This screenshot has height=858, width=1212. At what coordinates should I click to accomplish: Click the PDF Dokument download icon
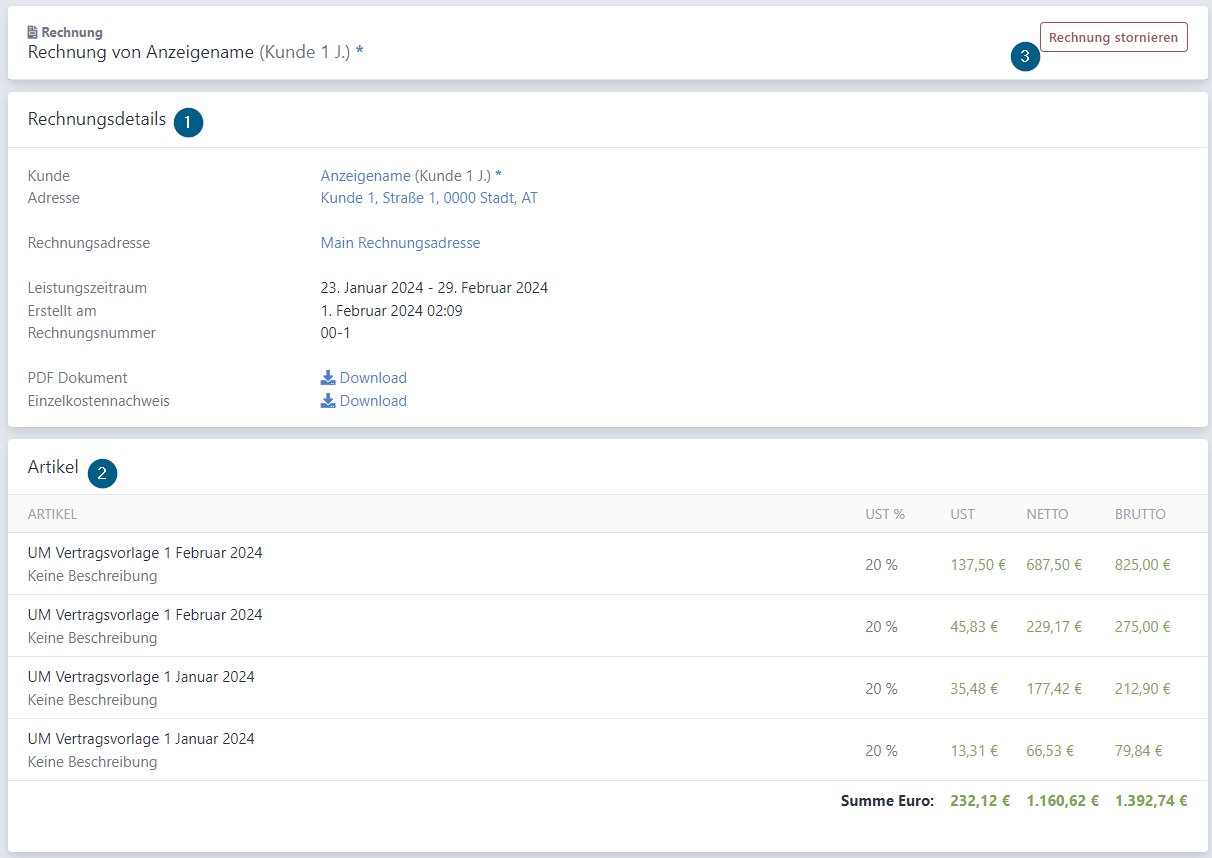(328, 378)
